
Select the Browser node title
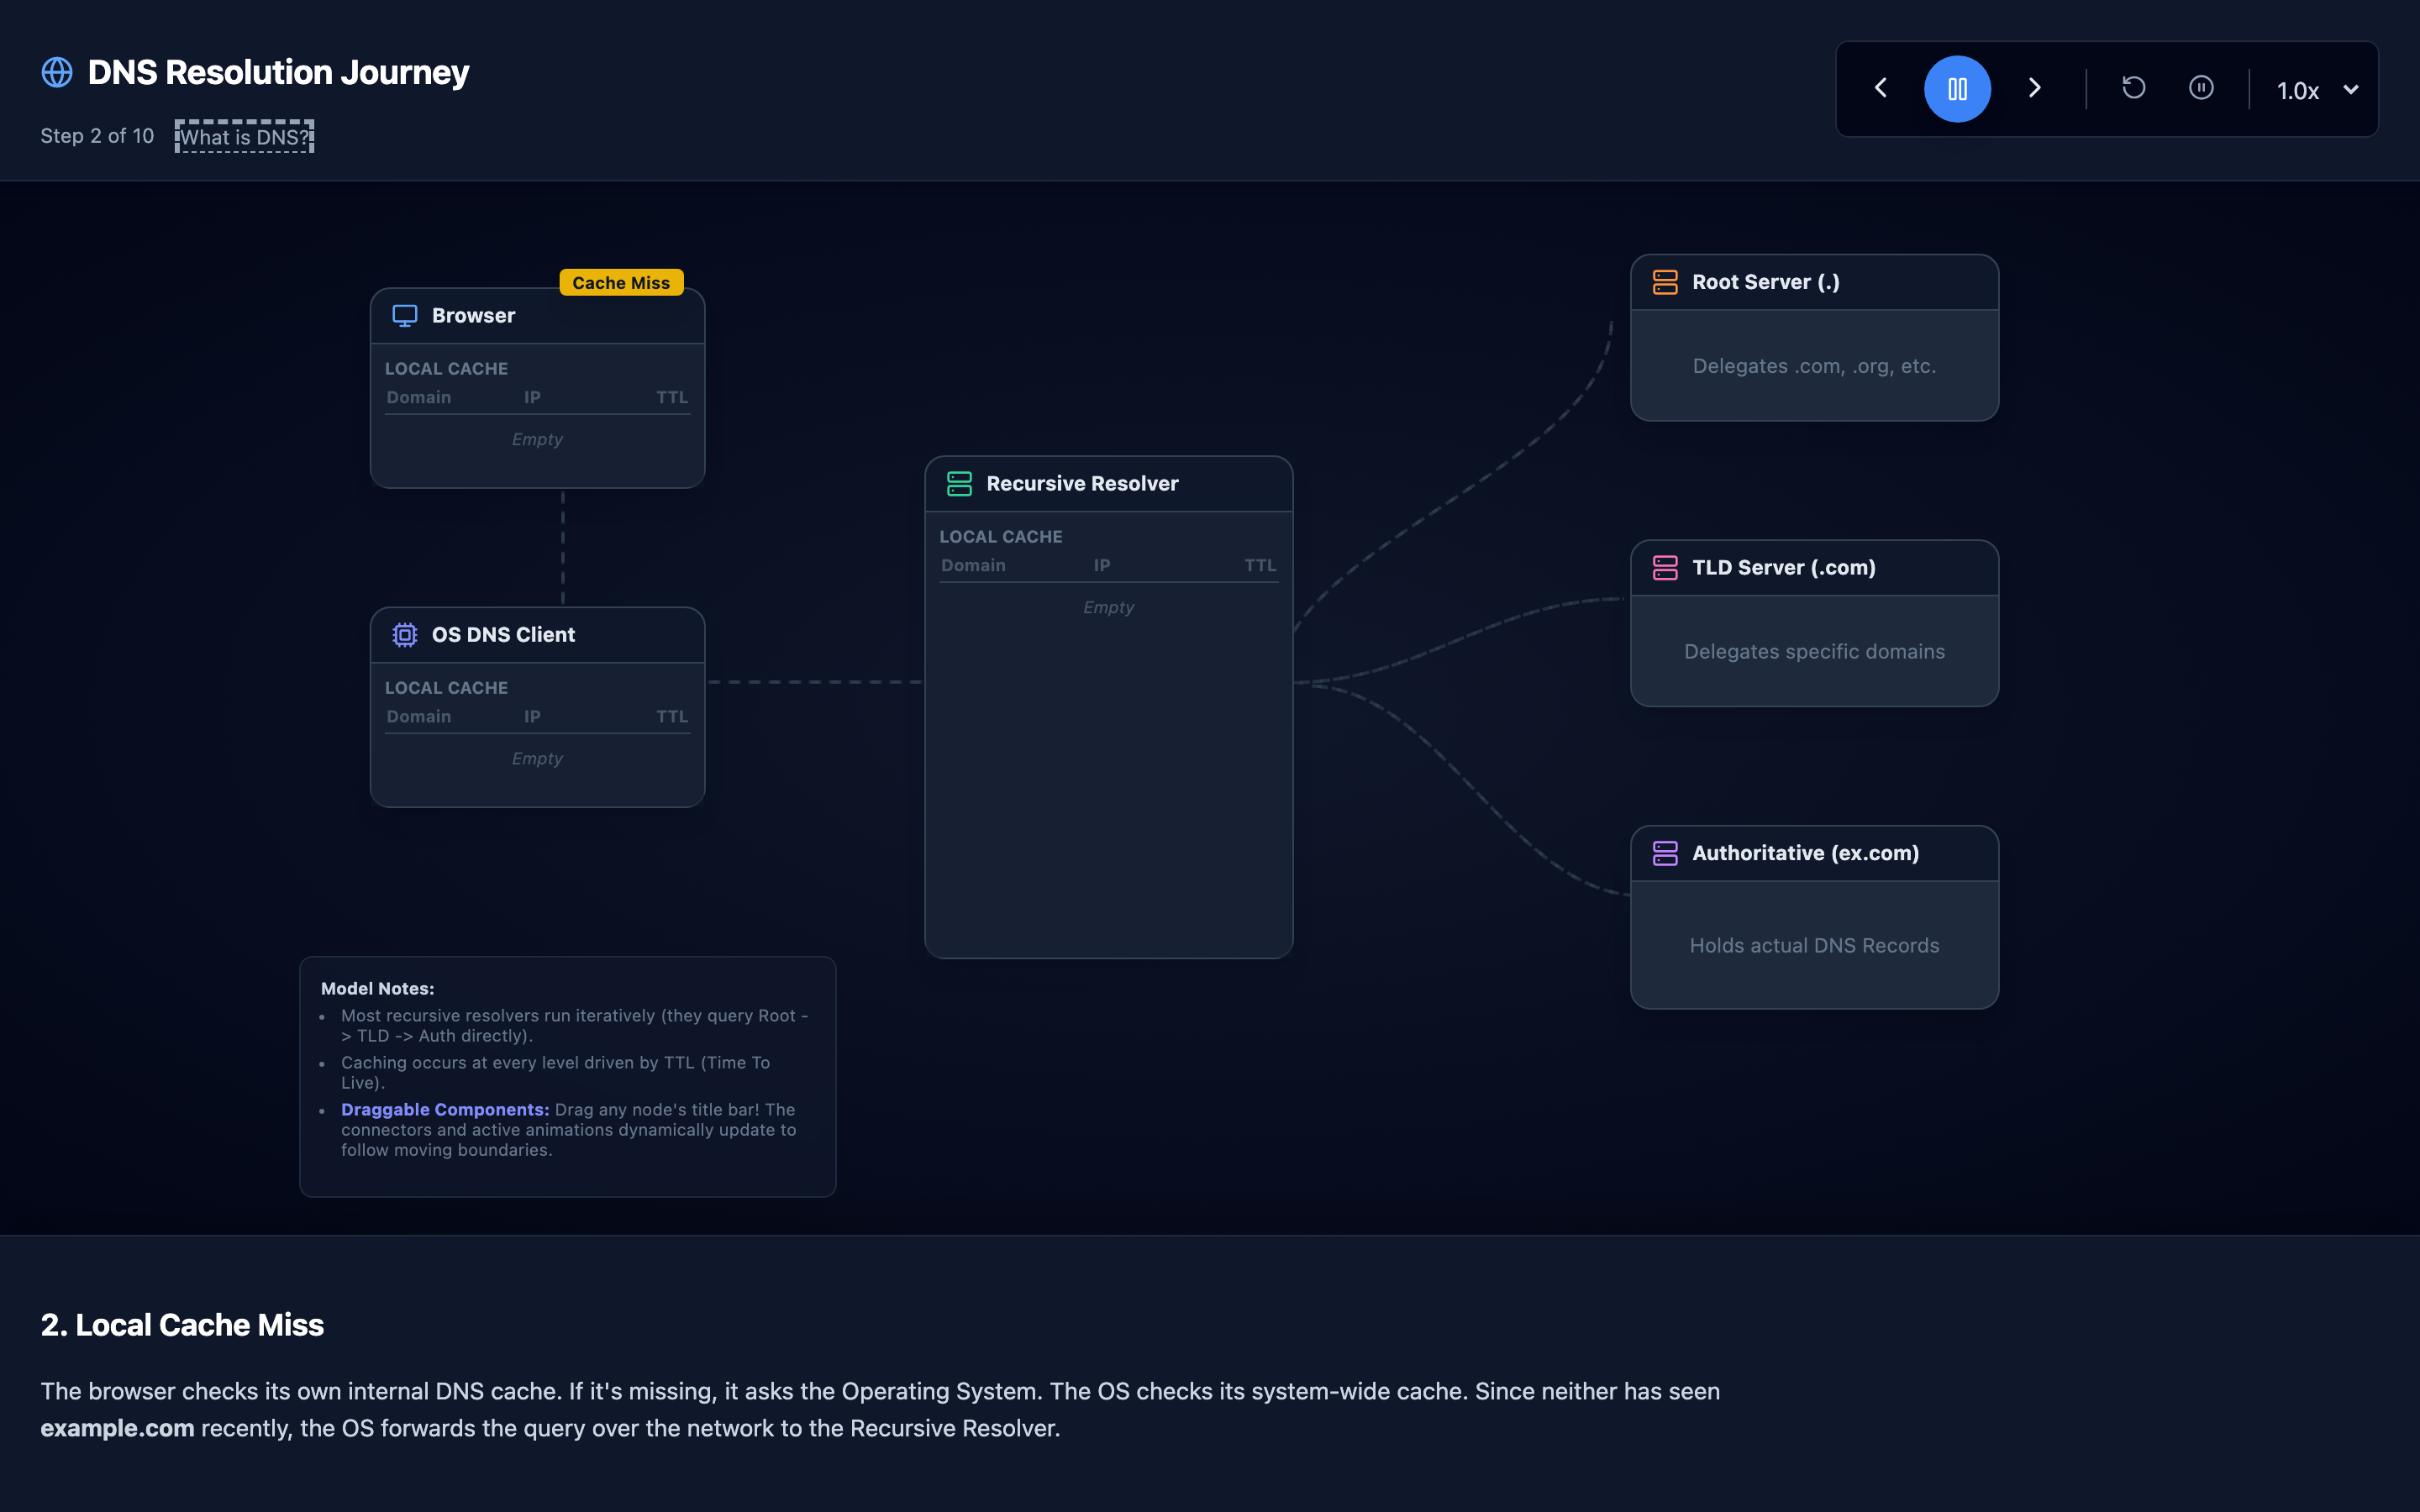(x=473, y=316)
